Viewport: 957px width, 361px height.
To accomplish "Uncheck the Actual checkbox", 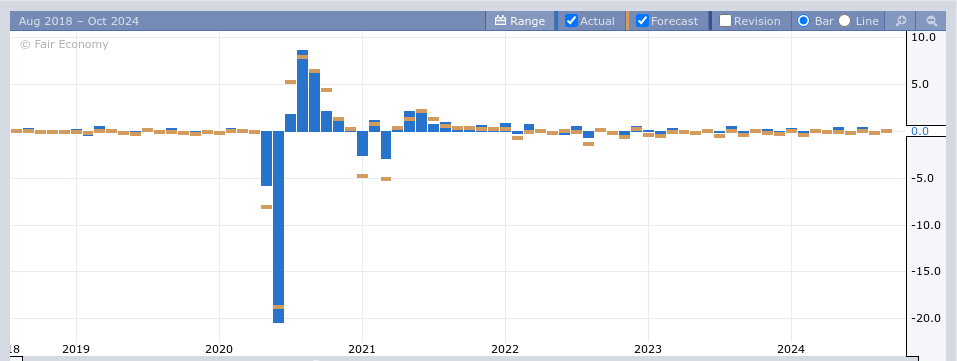I will point(571,21).
